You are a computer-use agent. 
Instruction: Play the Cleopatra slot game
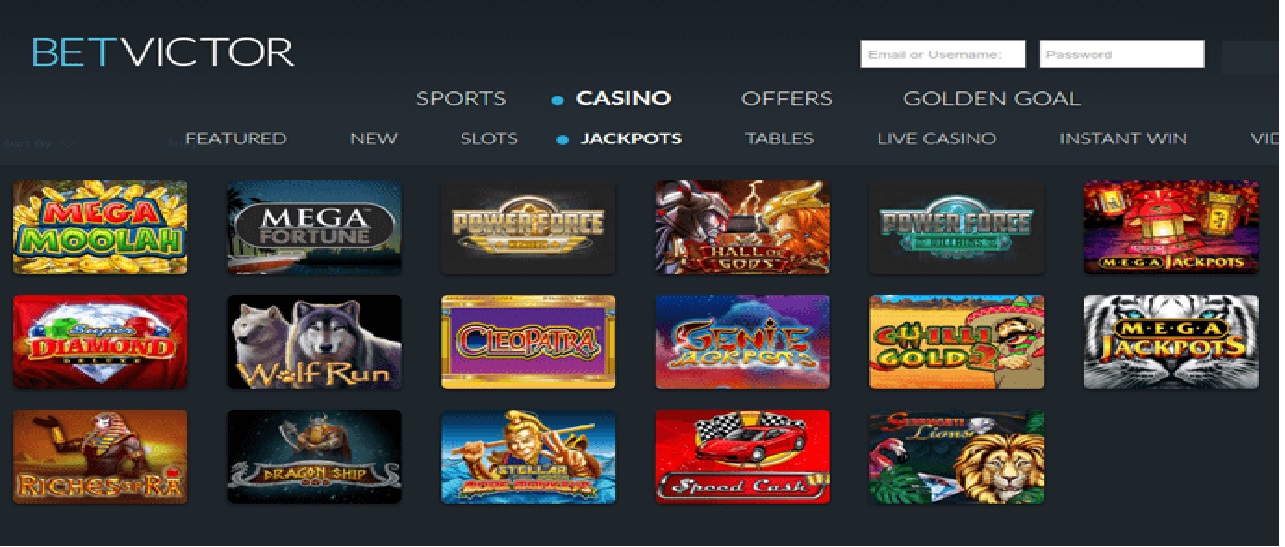point(528,342)
